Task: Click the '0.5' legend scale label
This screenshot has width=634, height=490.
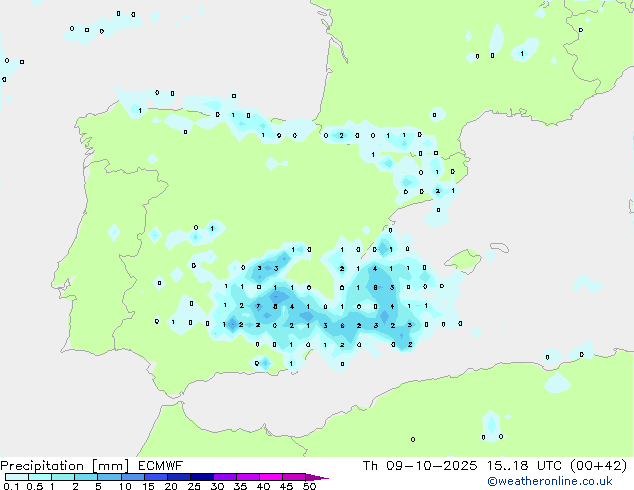Action: [35, 486]
